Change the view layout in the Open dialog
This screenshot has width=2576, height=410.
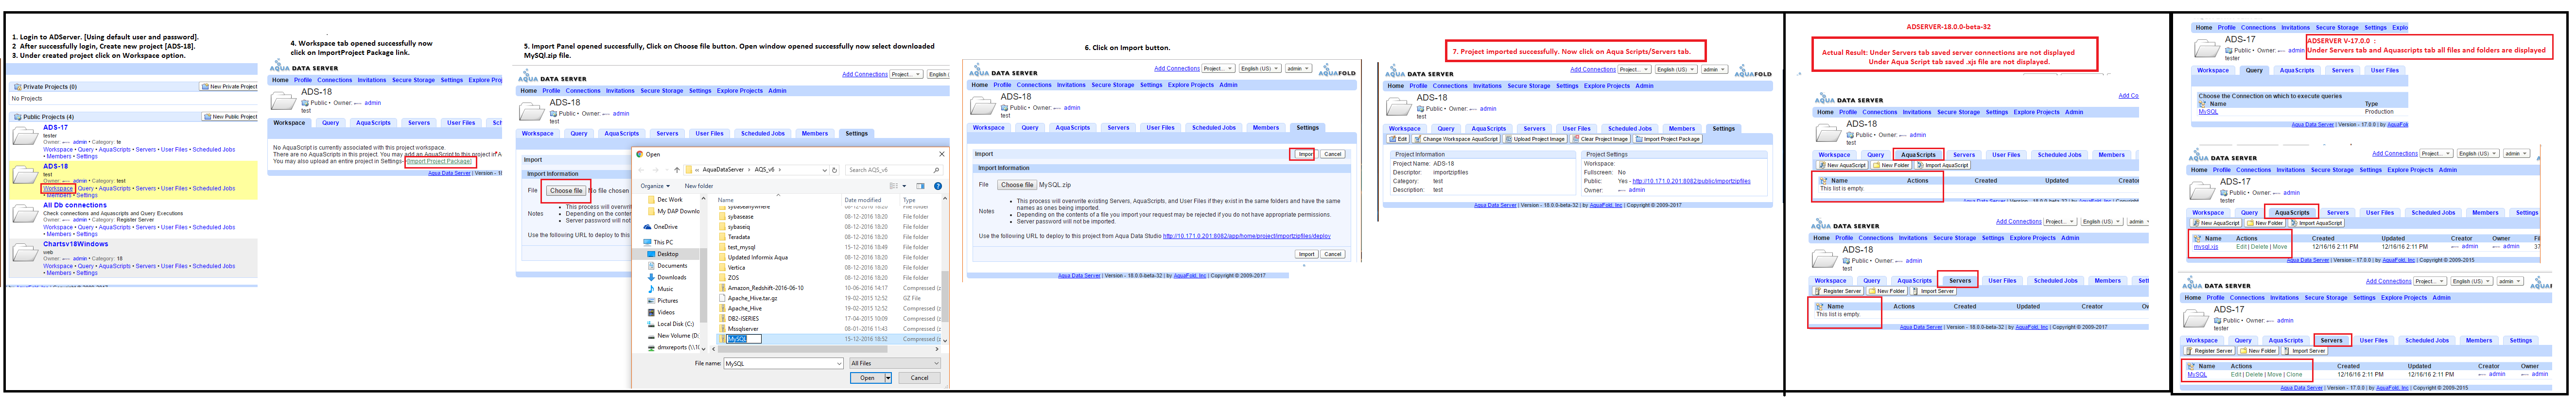894,186
